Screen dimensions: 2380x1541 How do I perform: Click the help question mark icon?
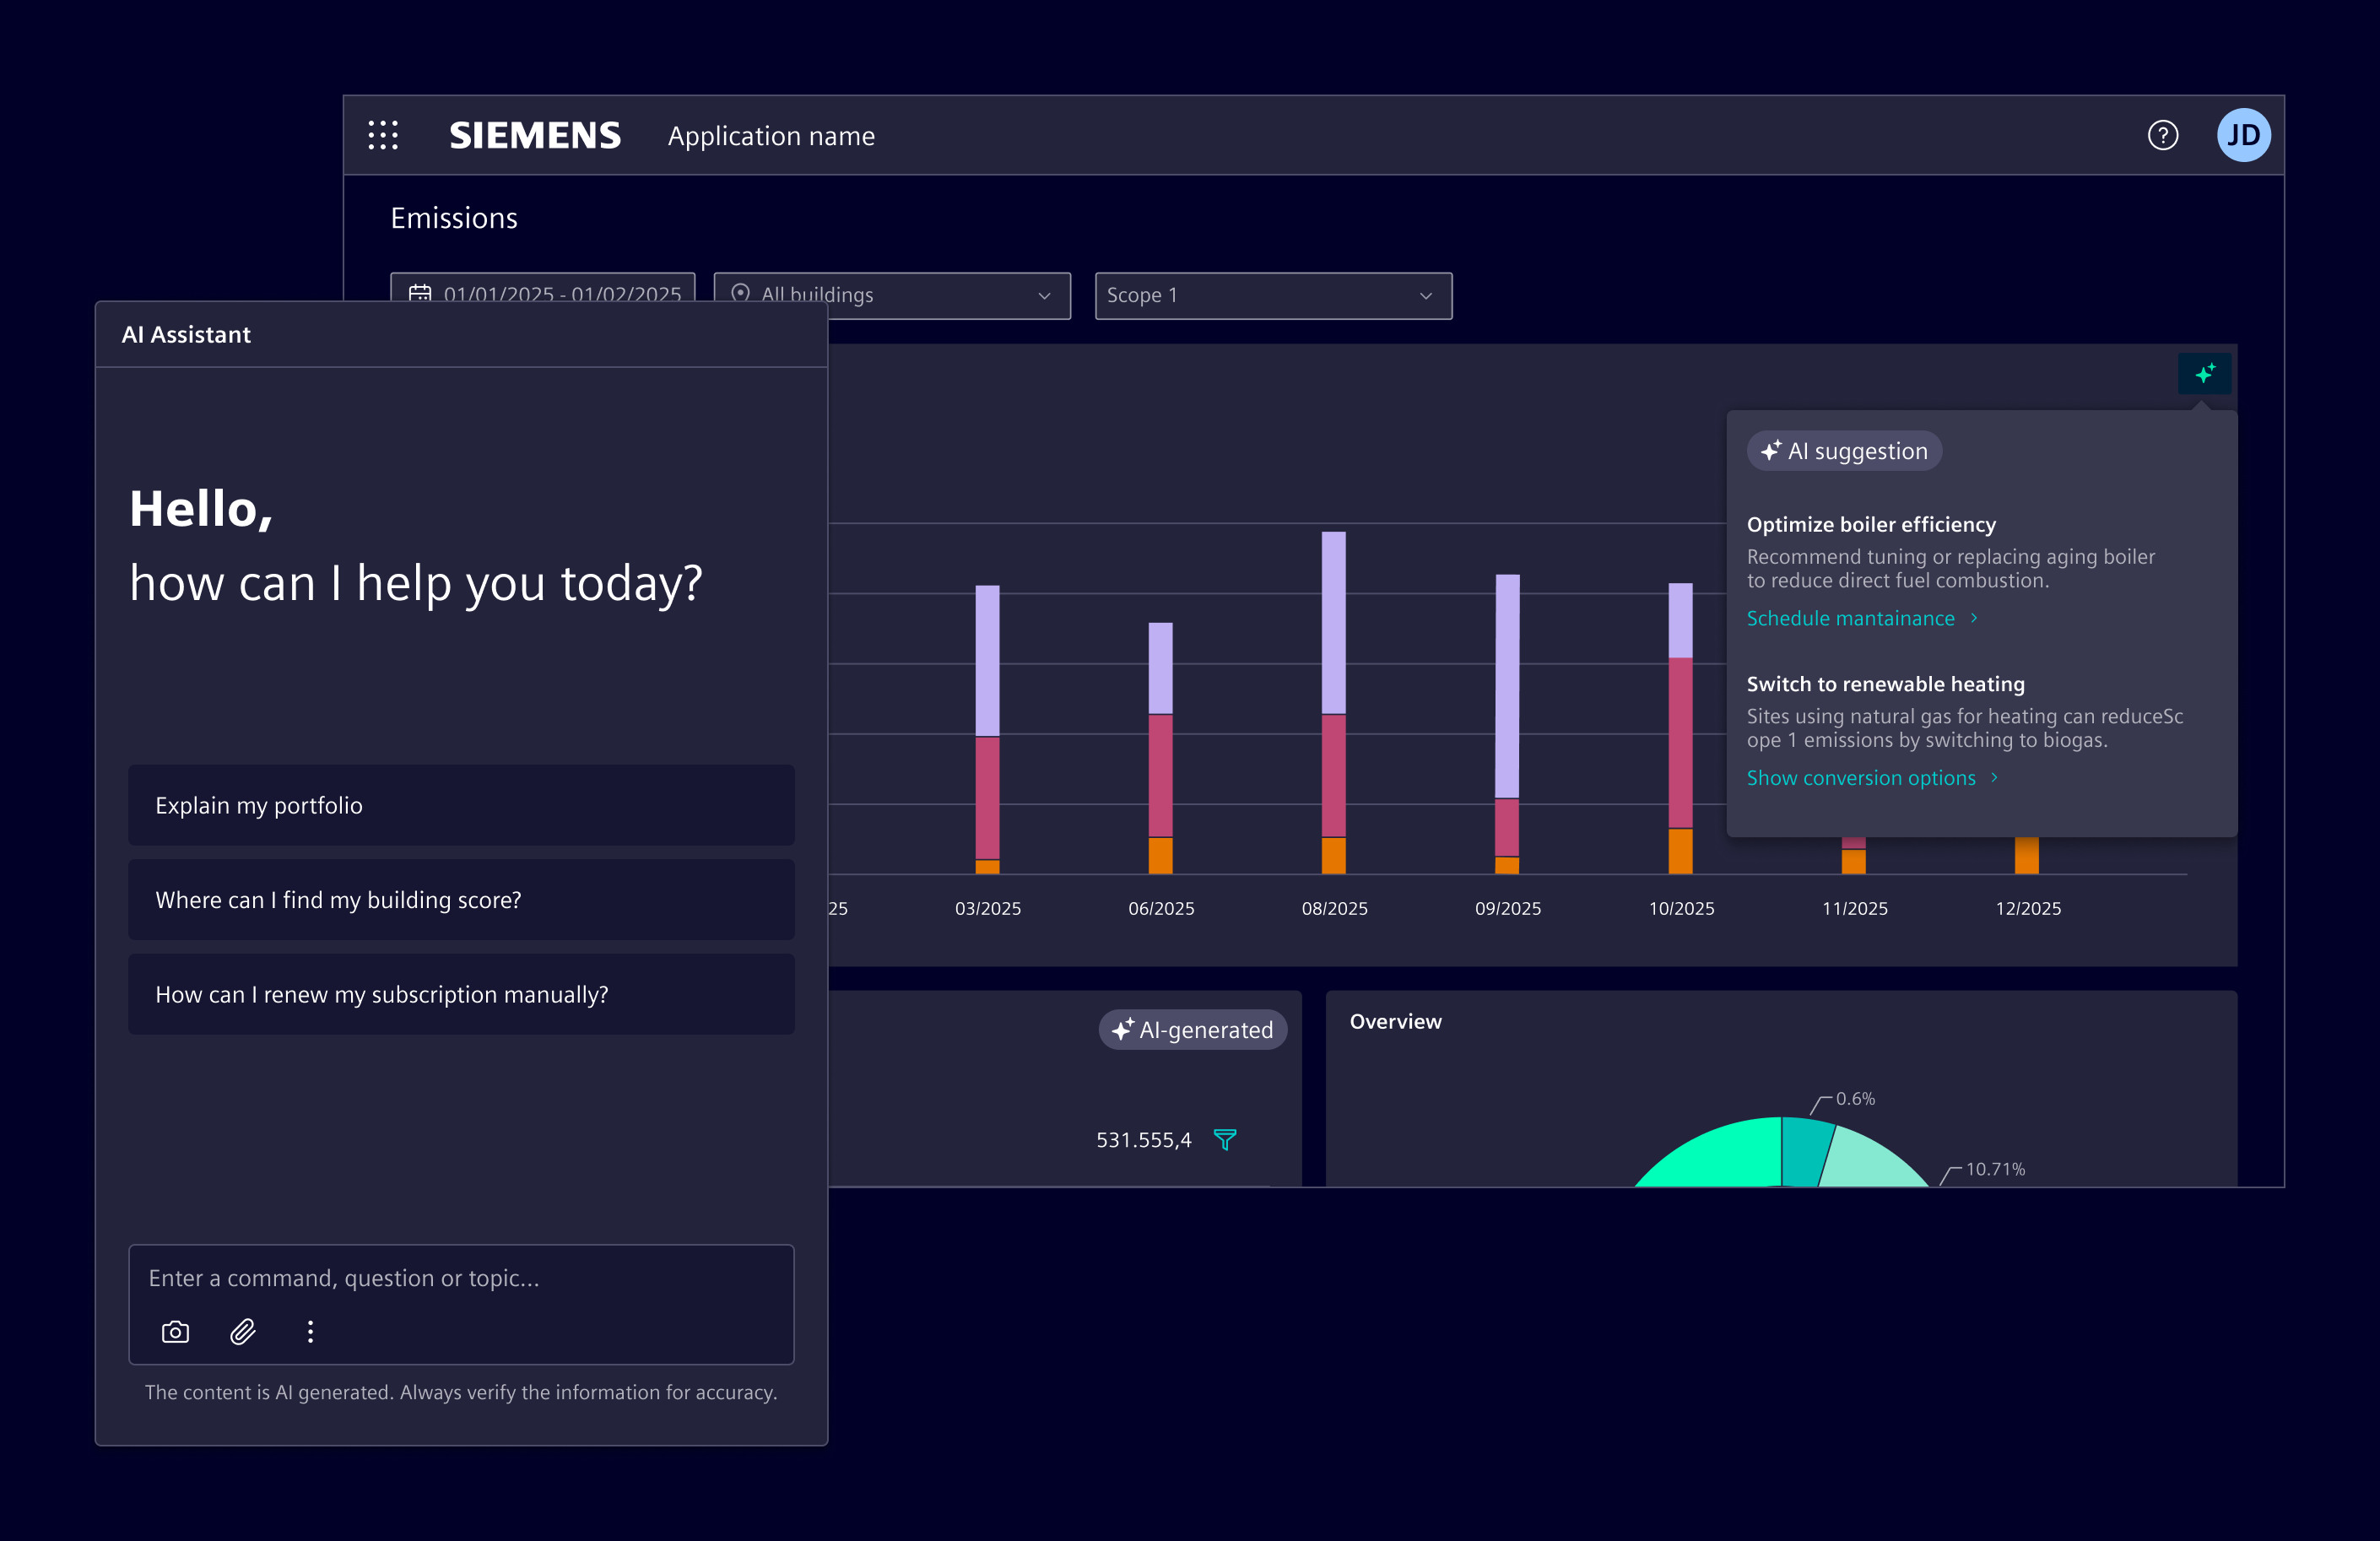click(x=2162, y=135)
